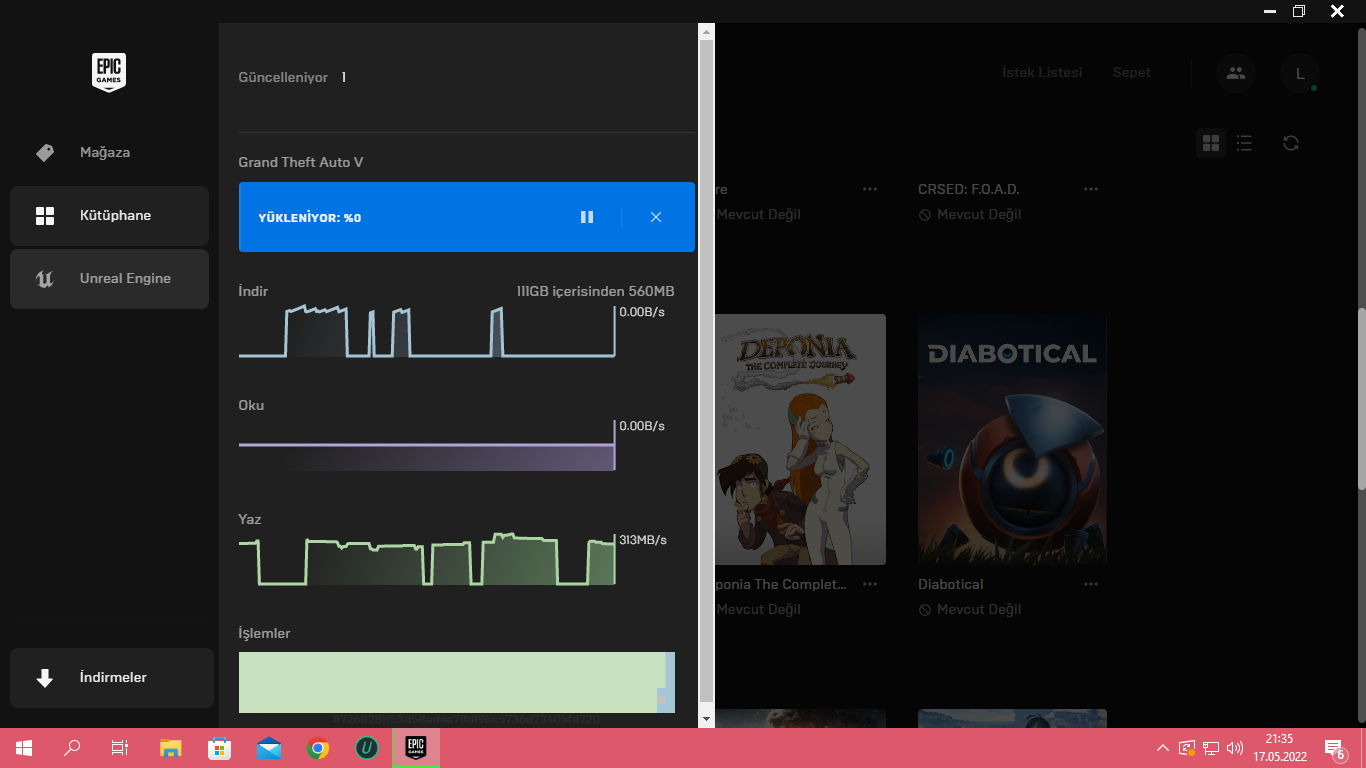
Task: Open Unreal Engine section
Action: point(109,279)
